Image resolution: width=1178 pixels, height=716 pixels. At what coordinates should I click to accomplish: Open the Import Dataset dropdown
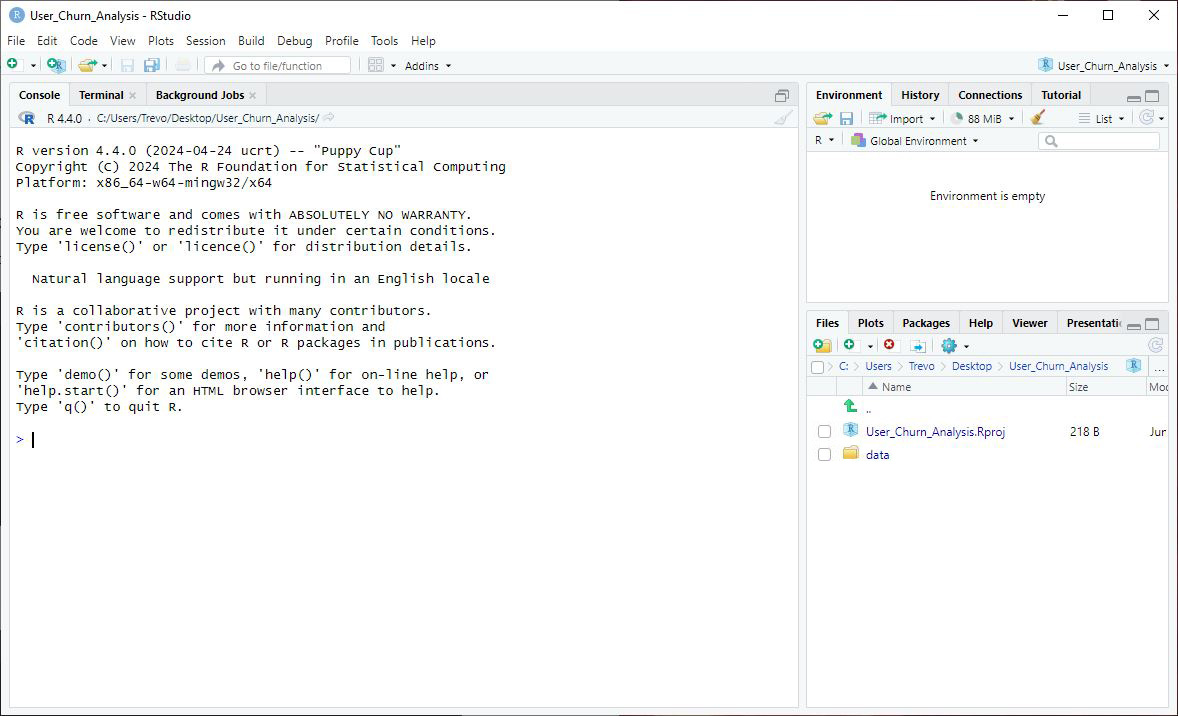902,118
